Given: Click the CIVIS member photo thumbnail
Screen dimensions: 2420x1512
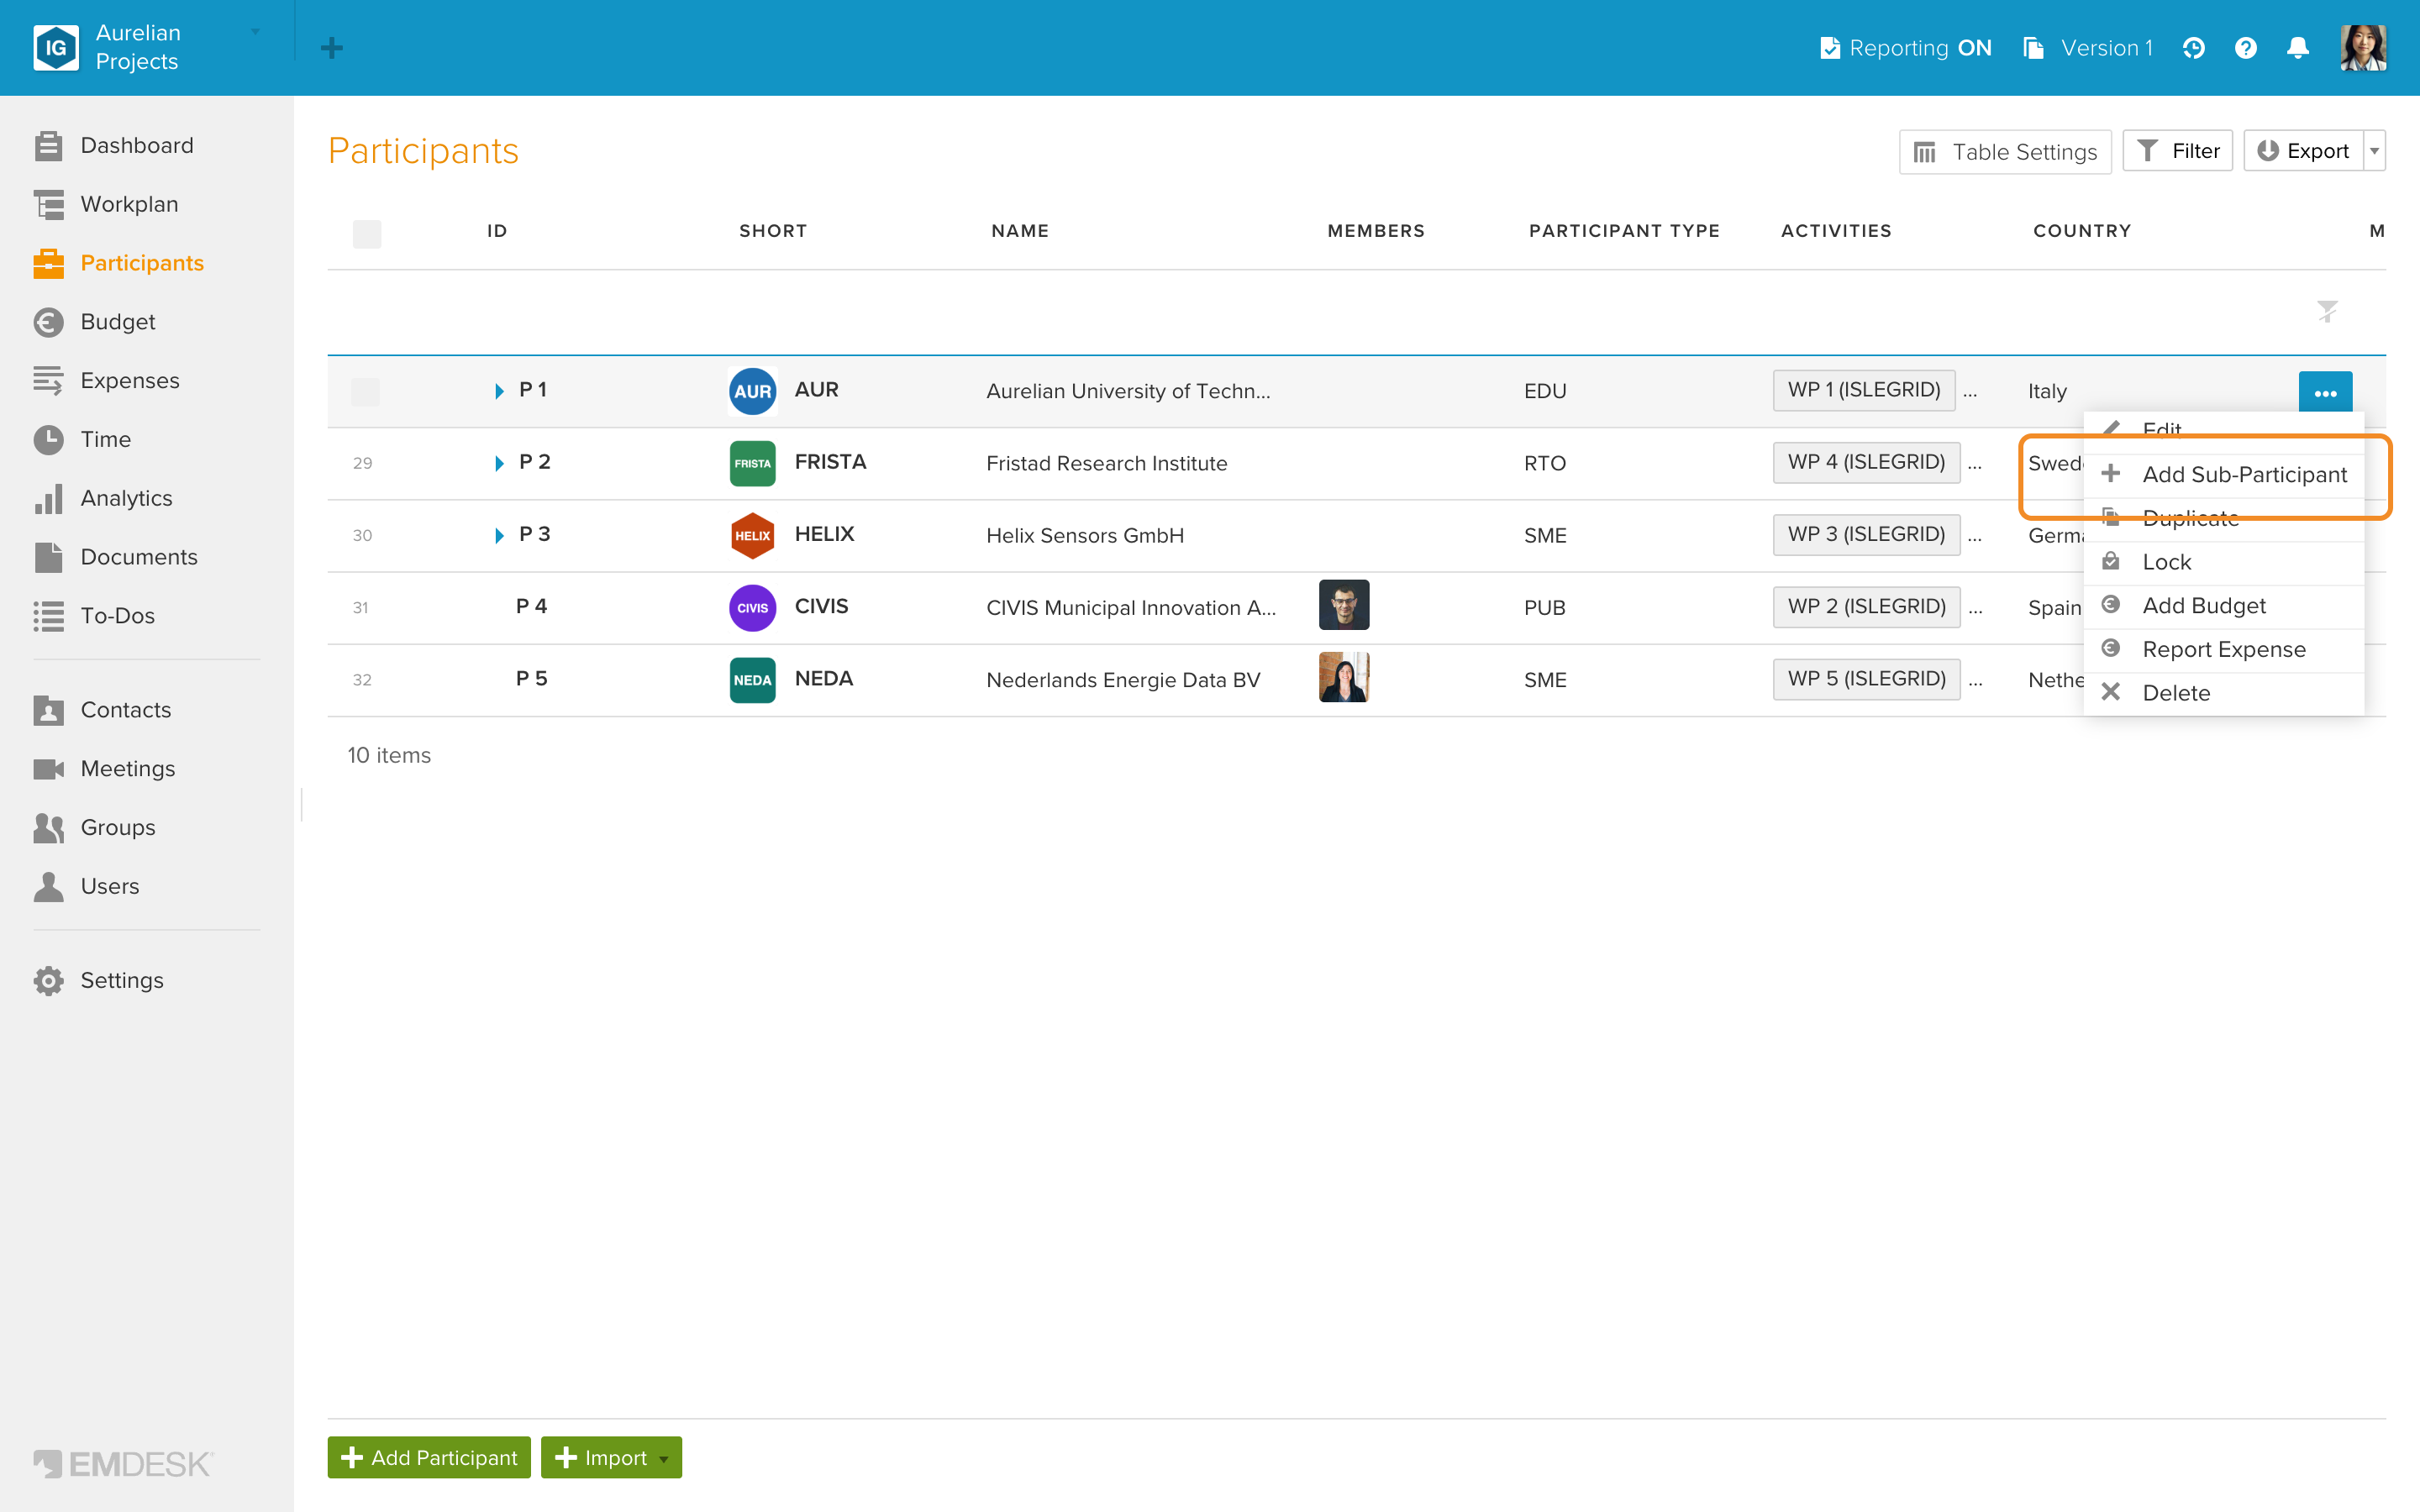Looking at the screenshot, I should tap(1344, 605).
